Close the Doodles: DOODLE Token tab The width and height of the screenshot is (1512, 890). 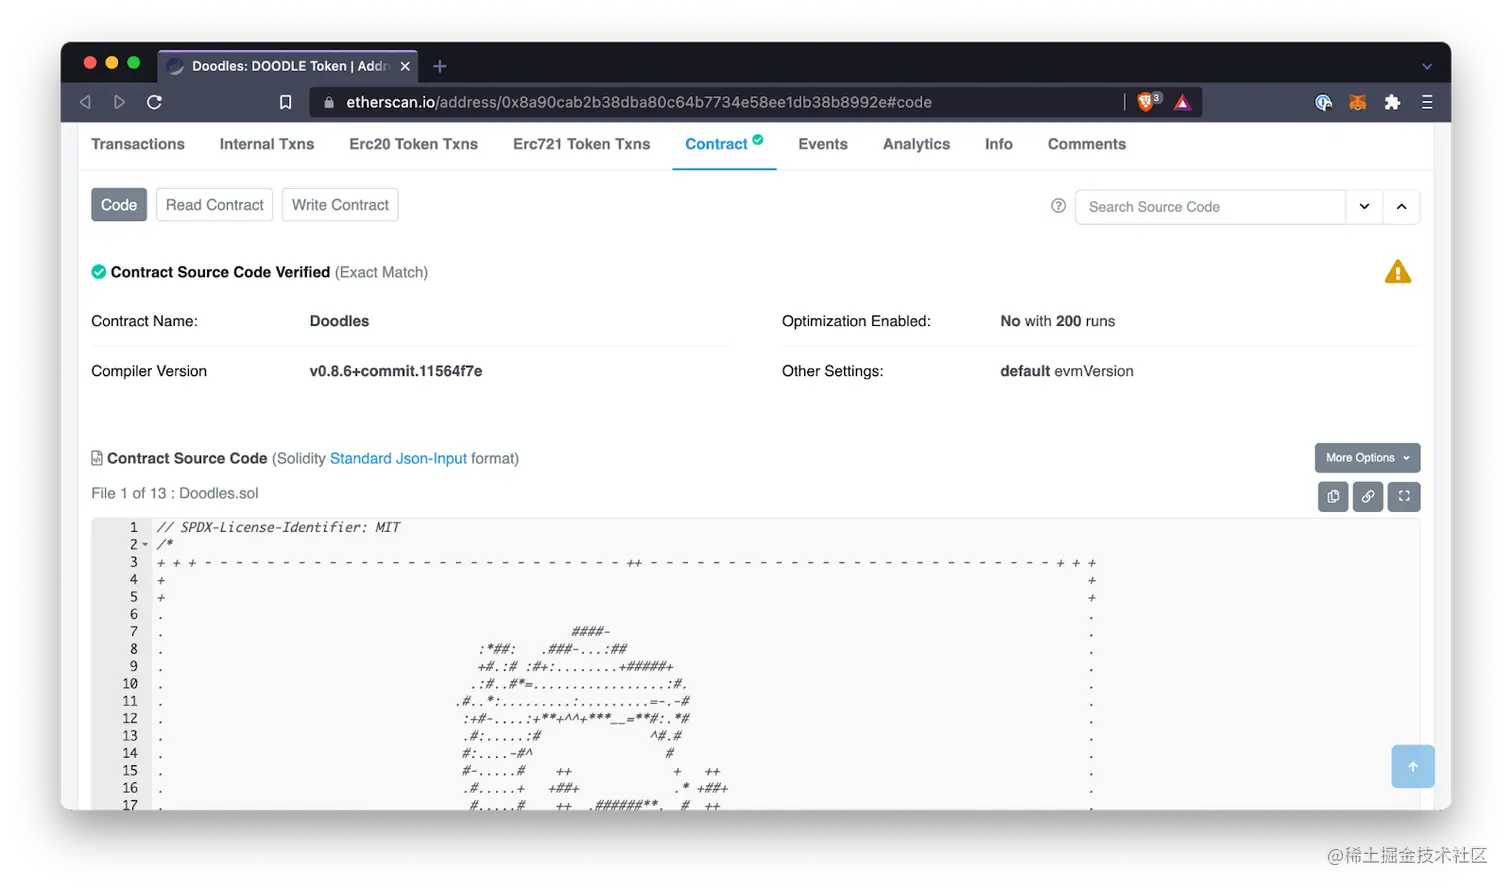pyautogui.click(x=405, y=66)
